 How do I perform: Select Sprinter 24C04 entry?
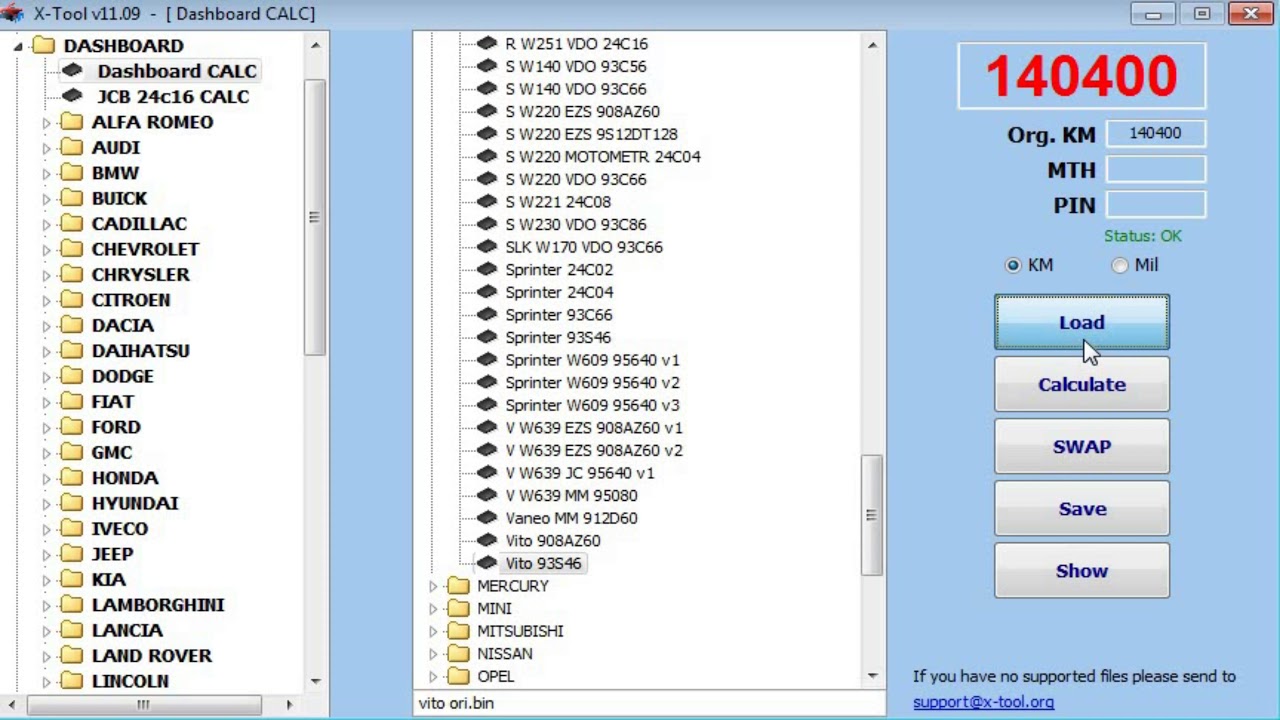pos(559,292)
